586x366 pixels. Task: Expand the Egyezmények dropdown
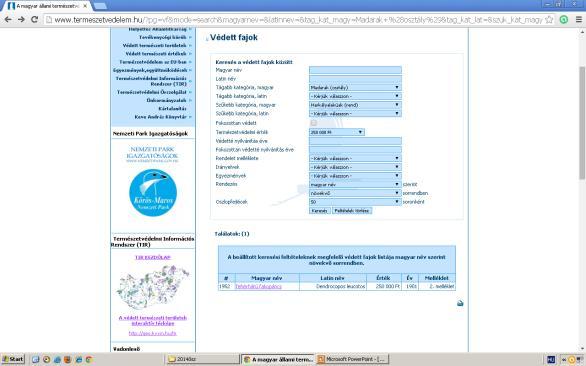point(355,176)
